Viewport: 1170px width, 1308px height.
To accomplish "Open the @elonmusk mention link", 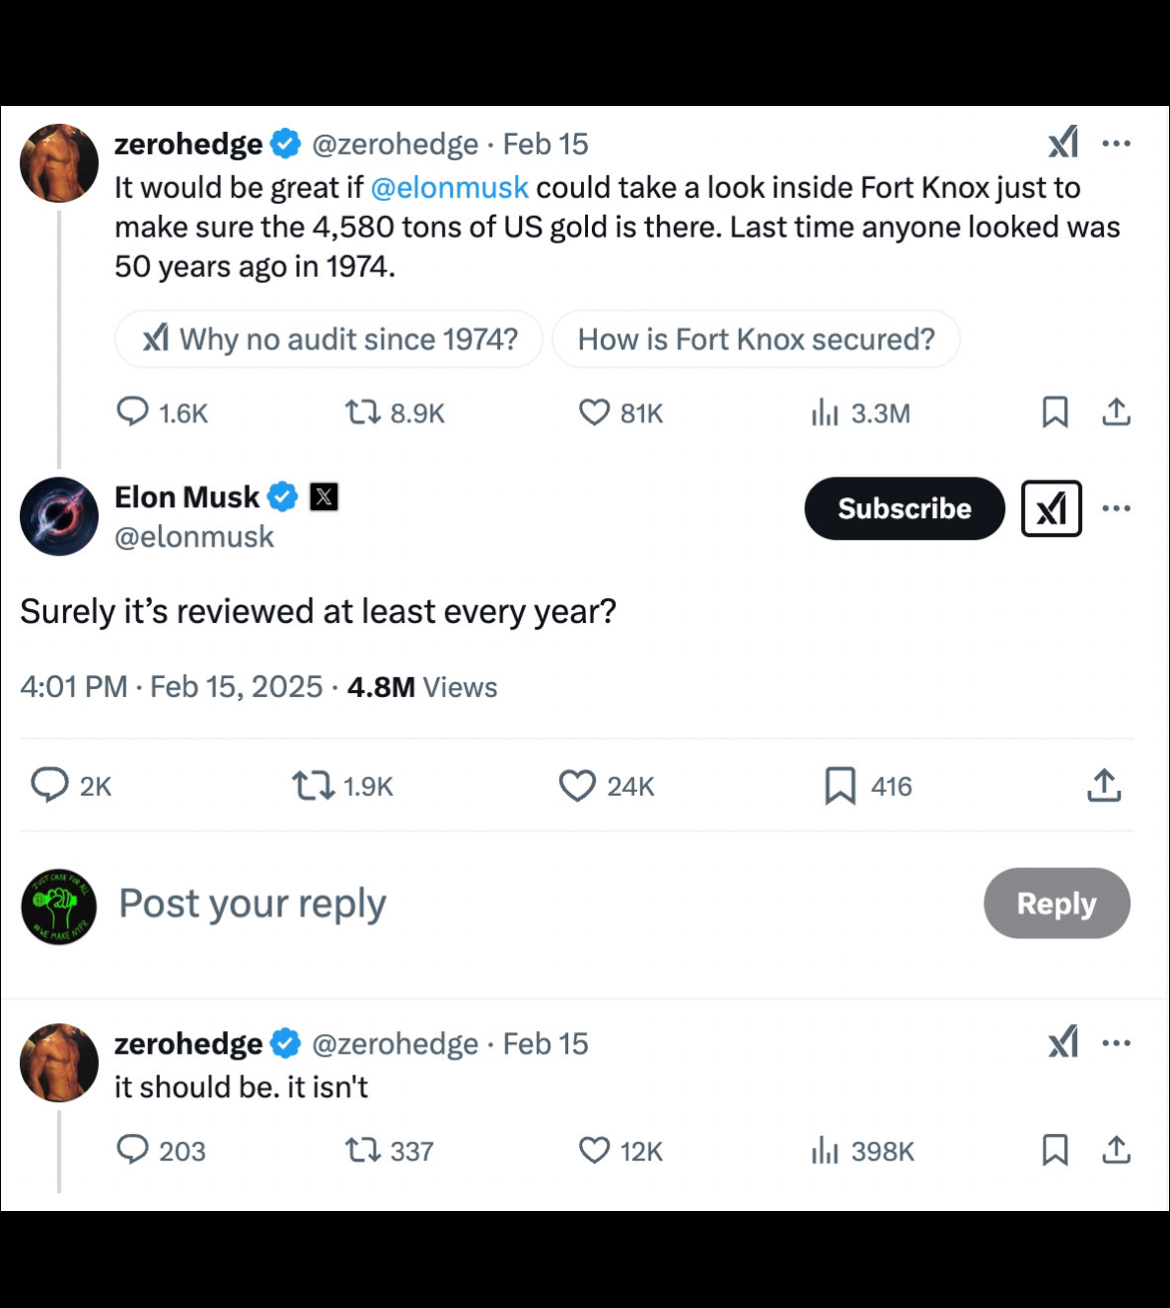I will (449, 188).
